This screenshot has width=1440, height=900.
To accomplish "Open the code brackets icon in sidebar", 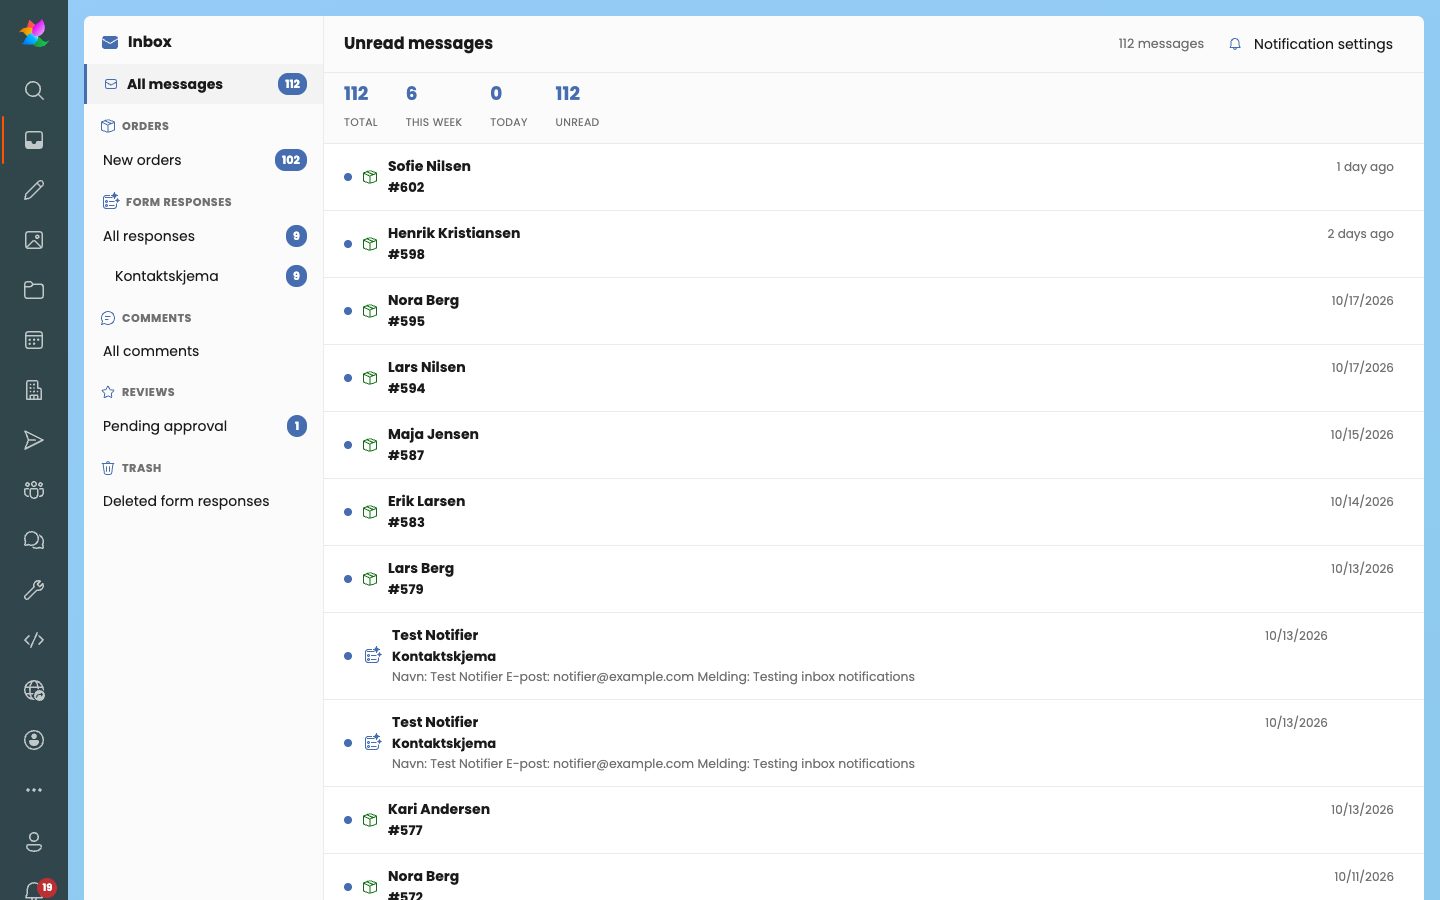I will [34, 640].
